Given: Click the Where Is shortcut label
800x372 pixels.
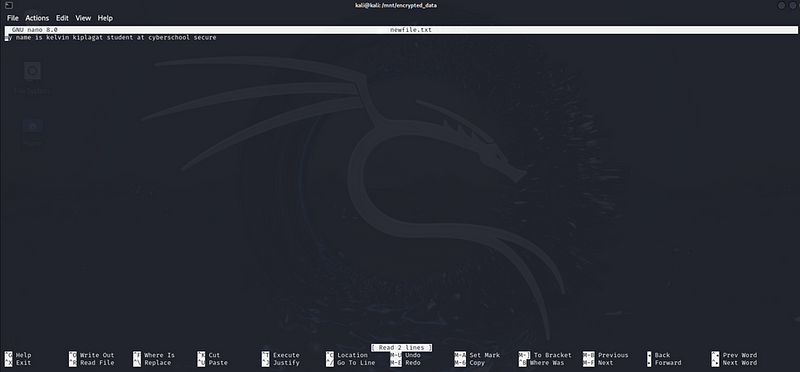Looking at the screenshot, I should [159, 355].
